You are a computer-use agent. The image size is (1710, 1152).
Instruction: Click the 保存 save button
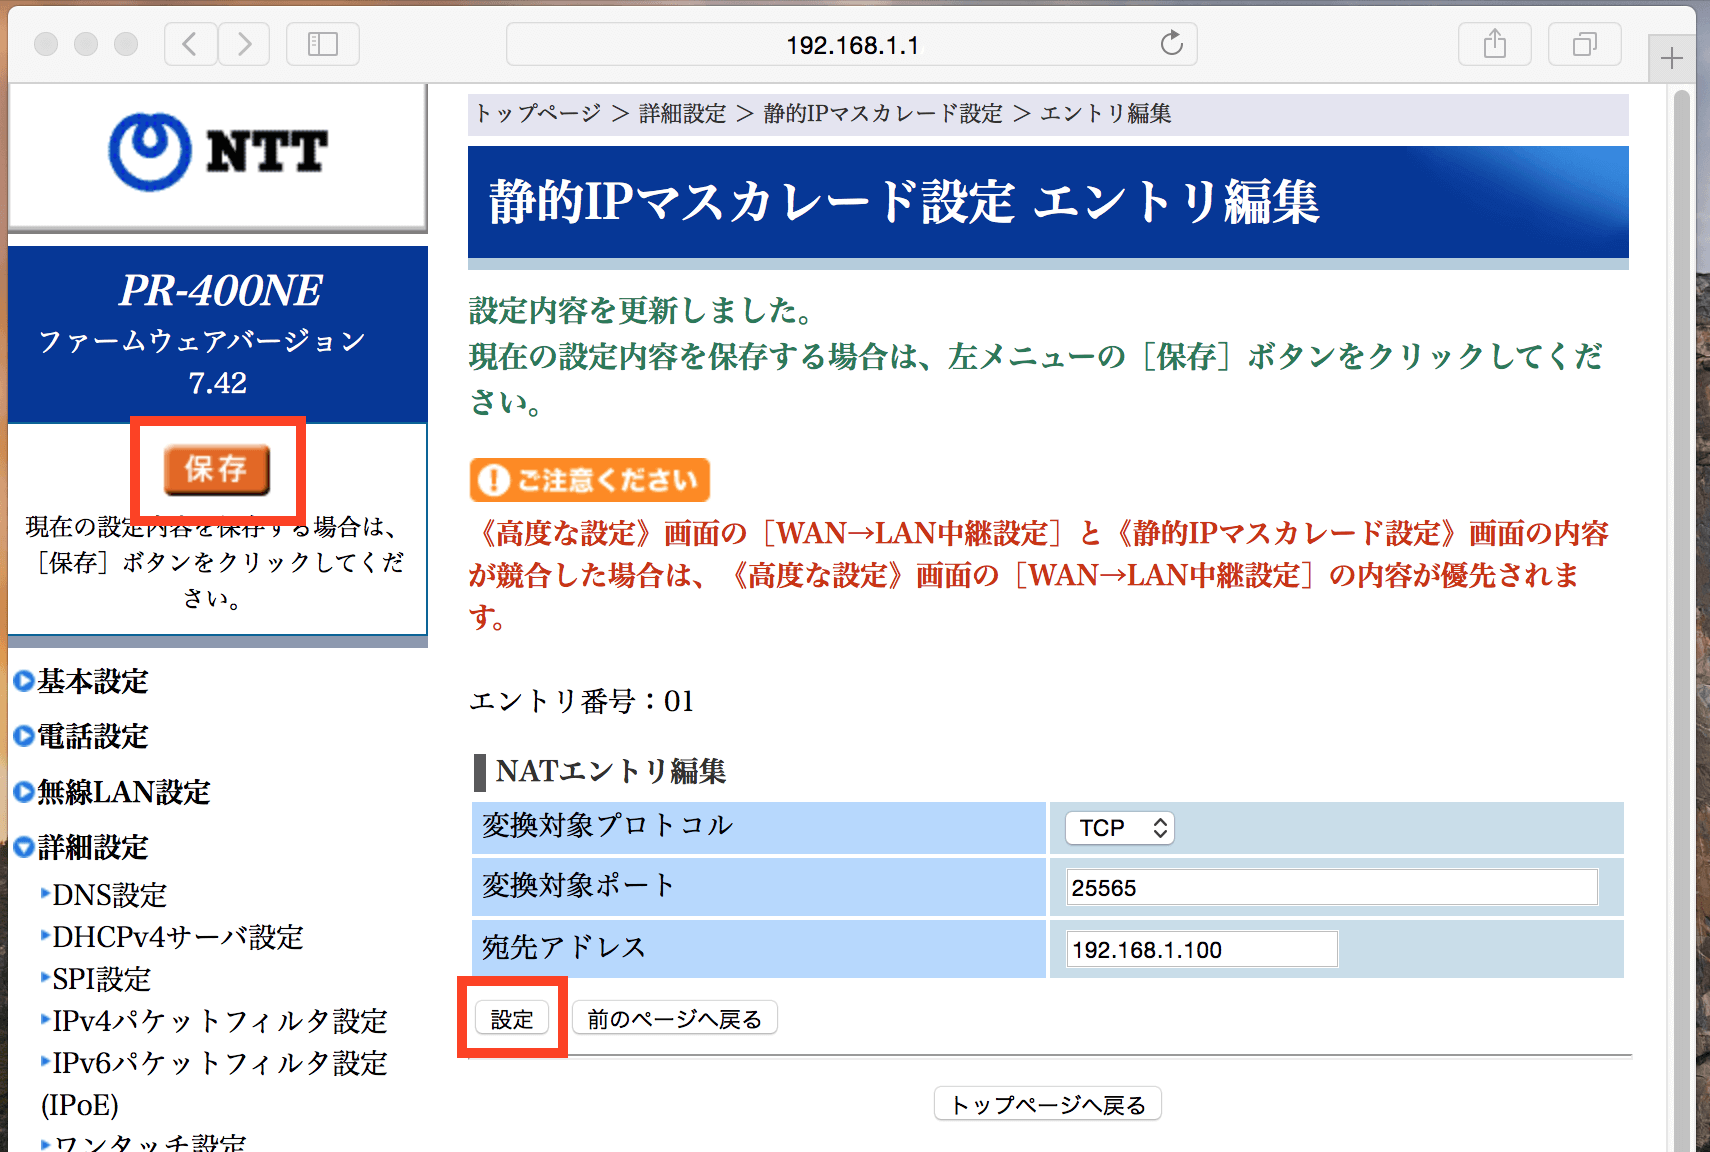coord(217,470)
